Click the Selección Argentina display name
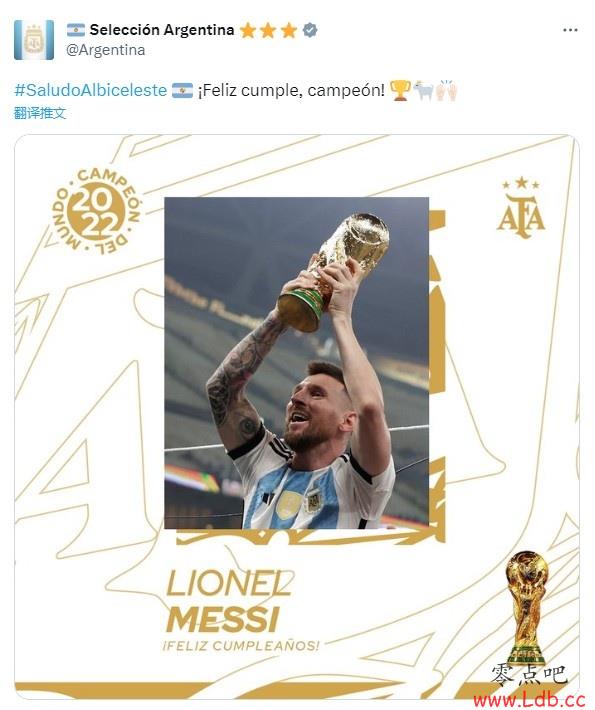This screenshot has height=710, width=595. tap(162, 30)
